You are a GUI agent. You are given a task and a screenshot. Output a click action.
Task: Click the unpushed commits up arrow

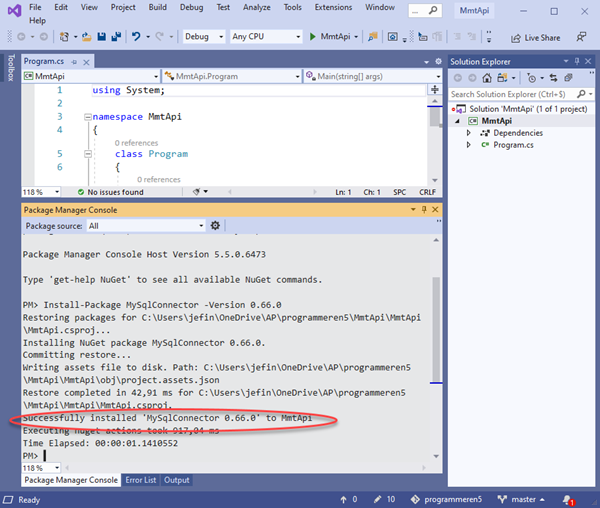point(343,500)
